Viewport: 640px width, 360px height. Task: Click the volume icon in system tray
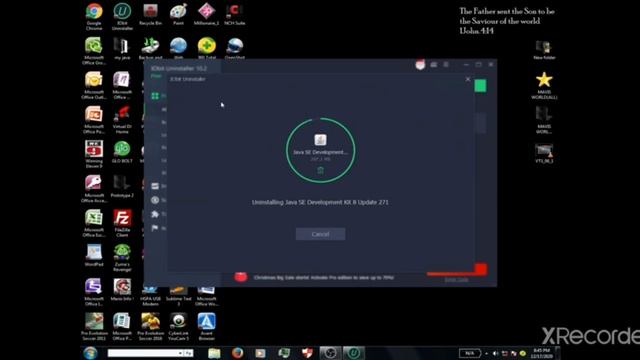496,353
